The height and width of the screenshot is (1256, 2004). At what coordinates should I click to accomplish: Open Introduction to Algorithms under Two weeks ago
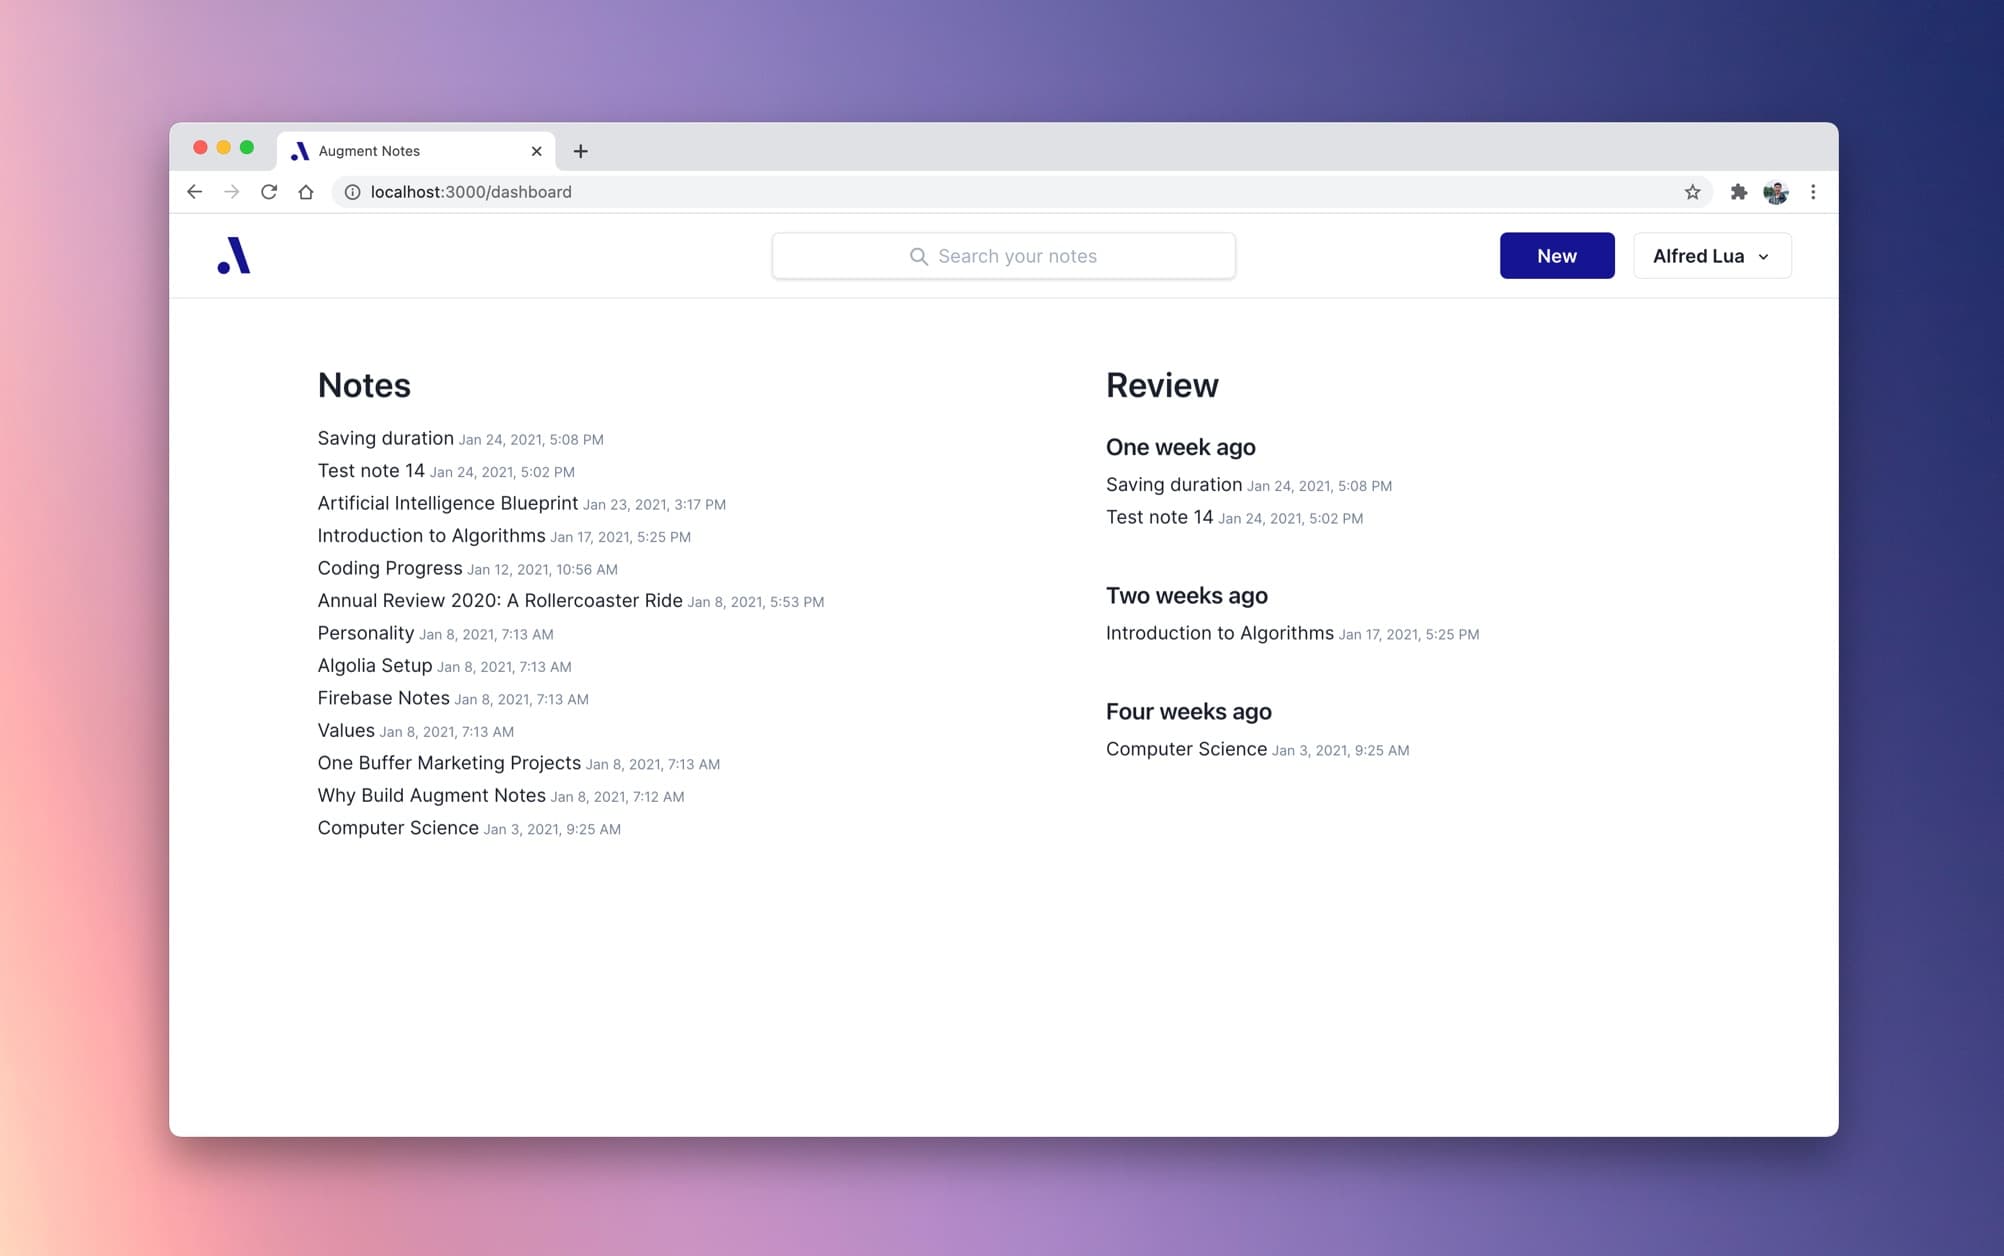(x=1219, y=633)
